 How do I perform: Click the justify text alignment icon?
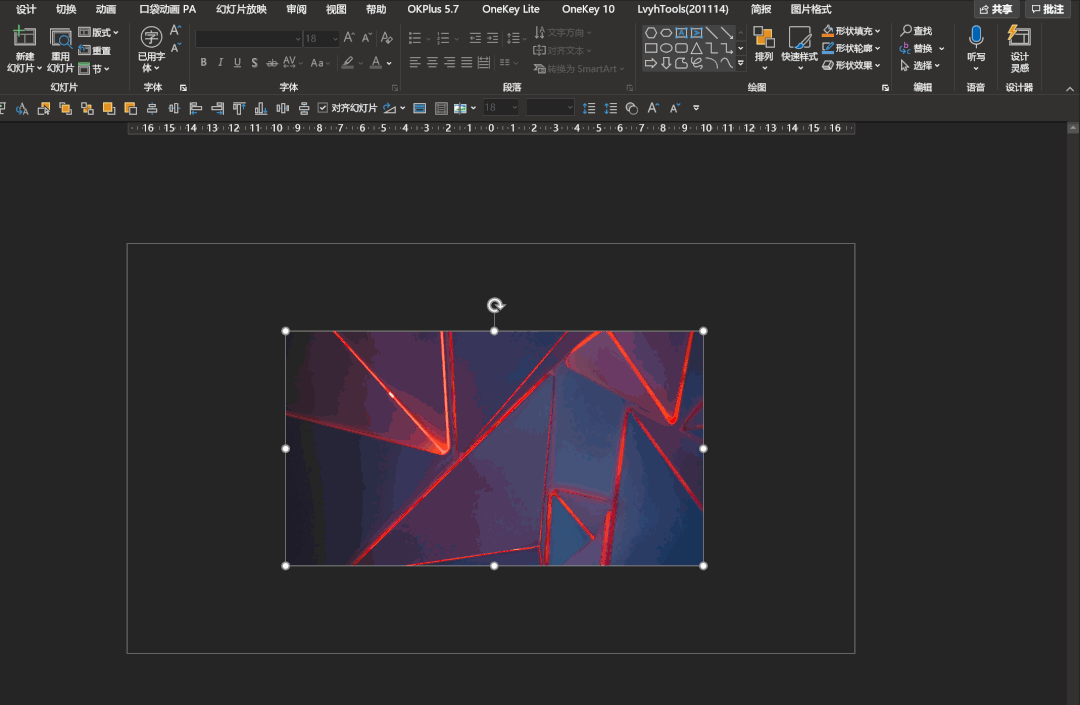click(x=466, y=63)
